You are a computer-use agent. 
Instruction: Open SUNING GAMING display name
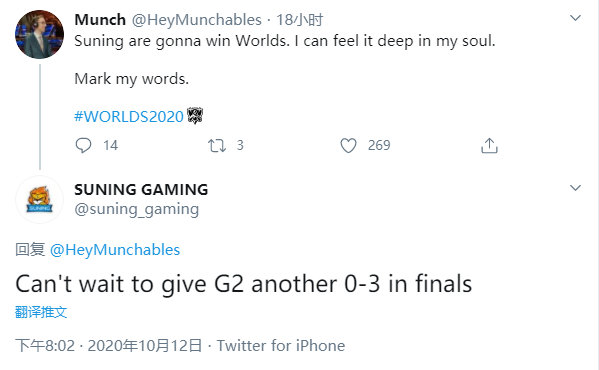tap(141, 189)
